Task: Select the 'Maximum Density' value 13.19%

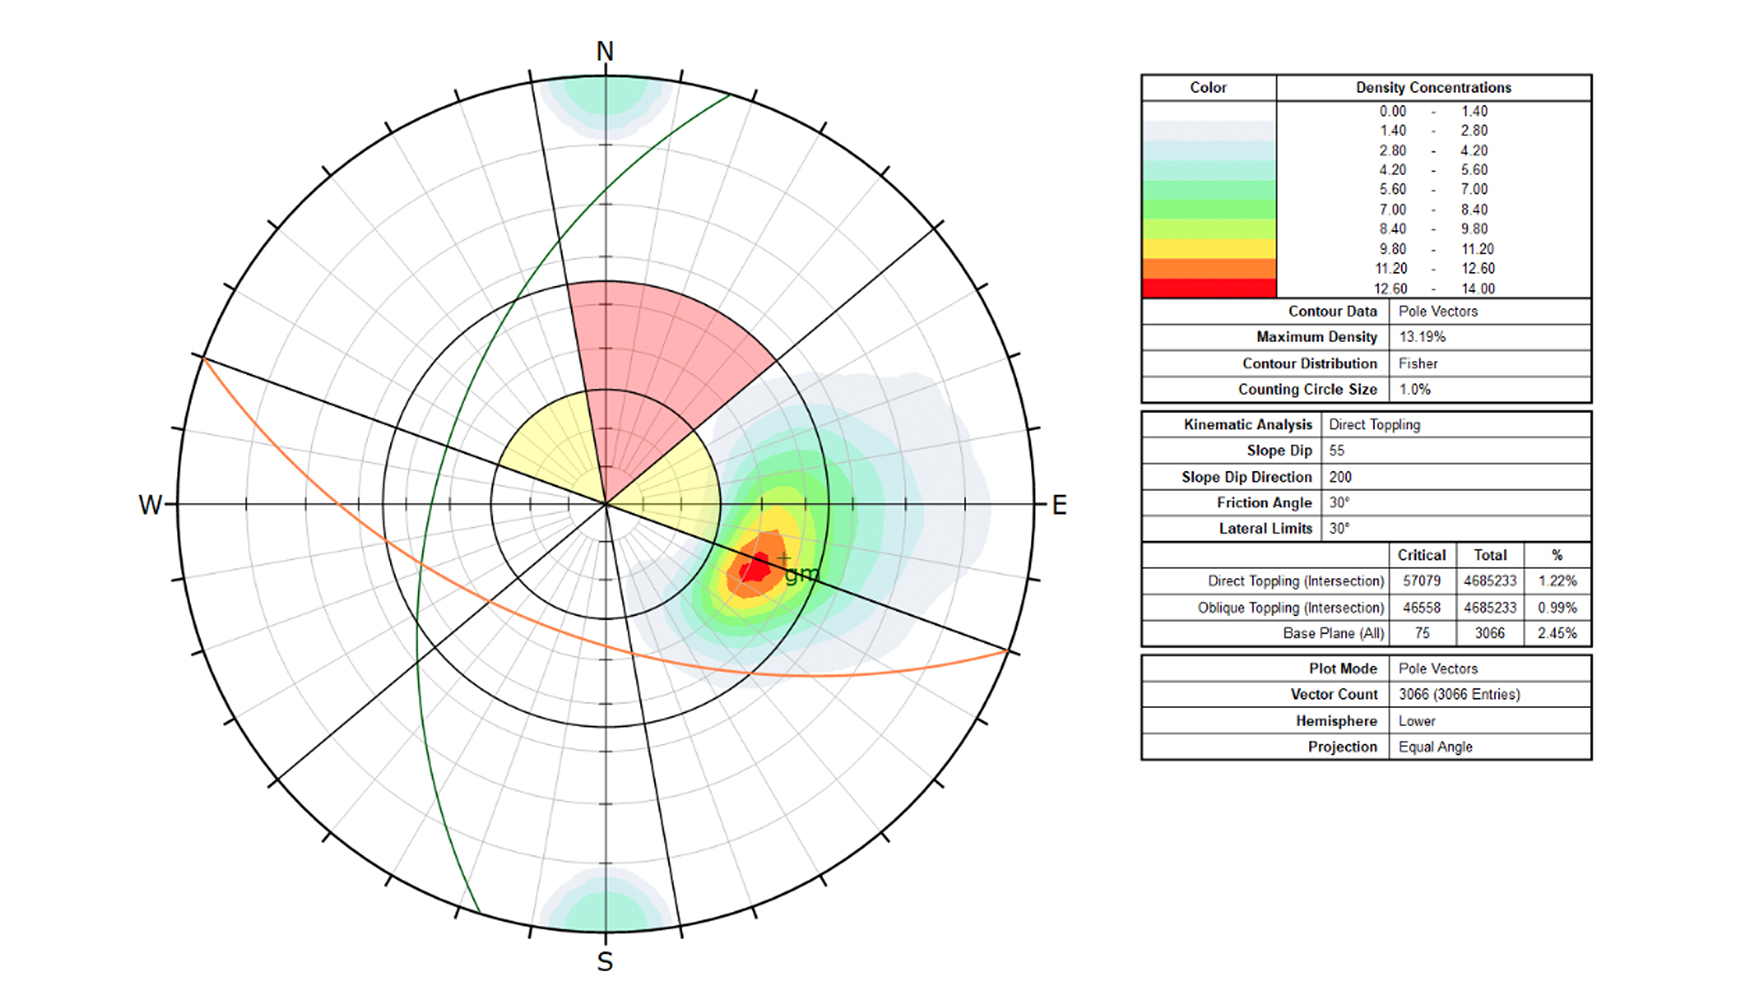Action: [1422, 337]
